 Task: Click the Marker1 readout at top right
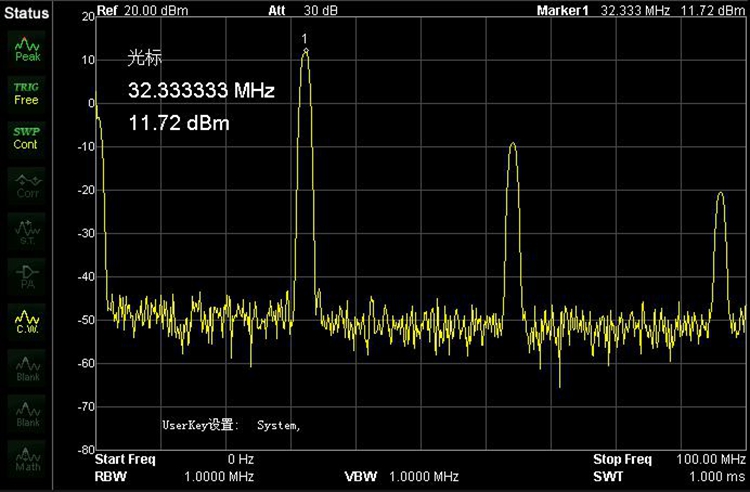pos(641,10)
